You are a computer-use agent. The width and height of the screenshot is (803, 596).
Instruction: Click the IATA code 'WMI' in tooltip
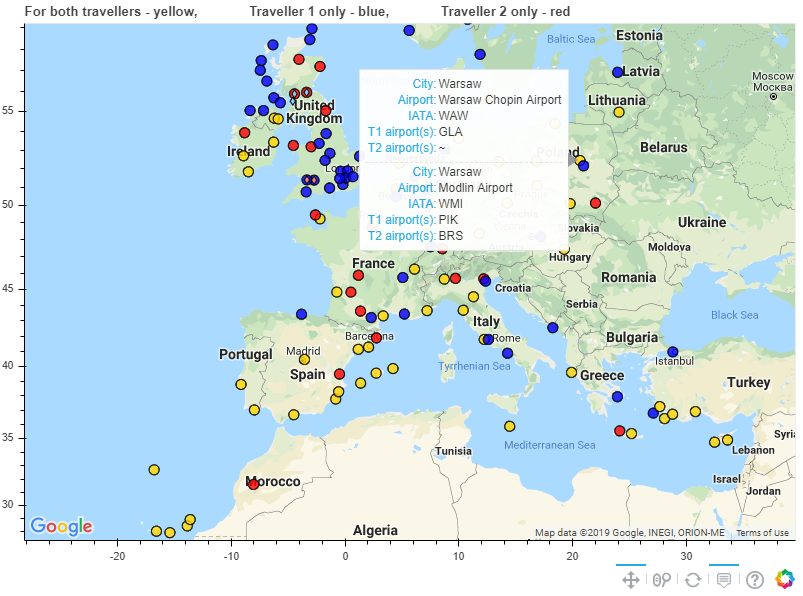click(x=451, y=204)
